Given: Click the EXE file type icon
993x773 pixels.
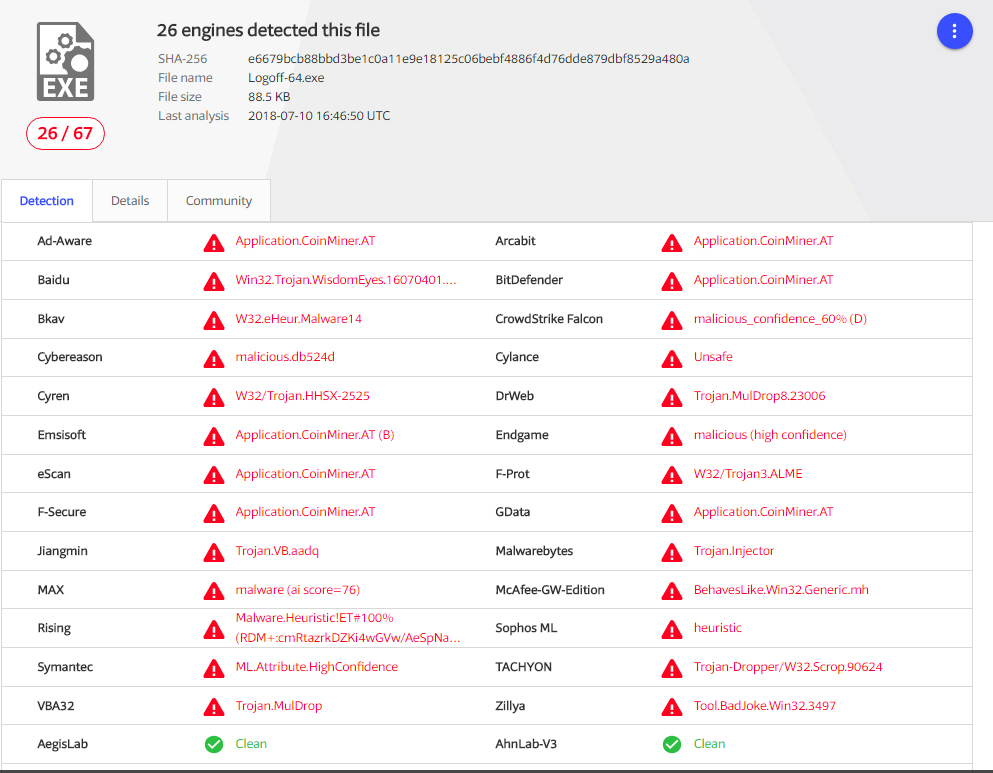Looking at the screenshot, I should click(65, 61).
